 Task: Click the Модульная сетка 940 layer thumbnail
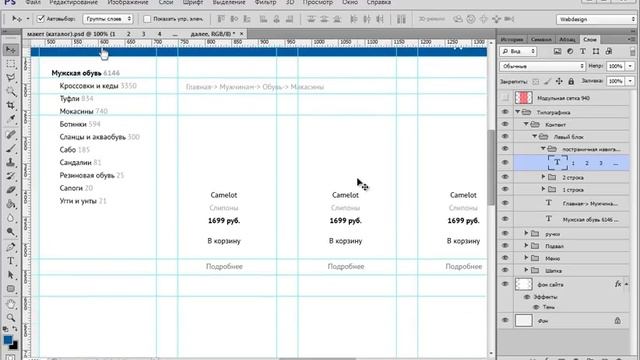tap(524, 98)
